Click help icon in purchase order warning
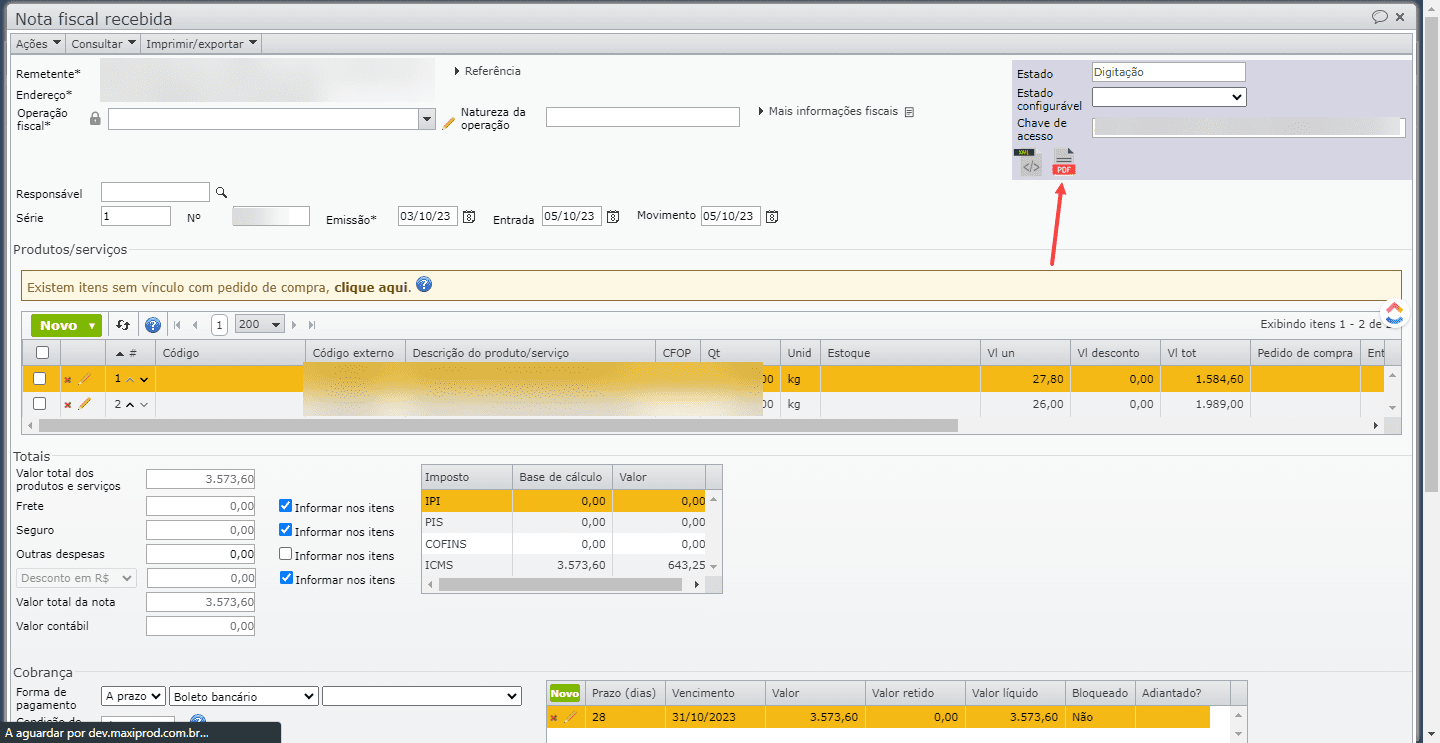The height and width of the screenshot is (743, 1440). [x=424, y=285]
